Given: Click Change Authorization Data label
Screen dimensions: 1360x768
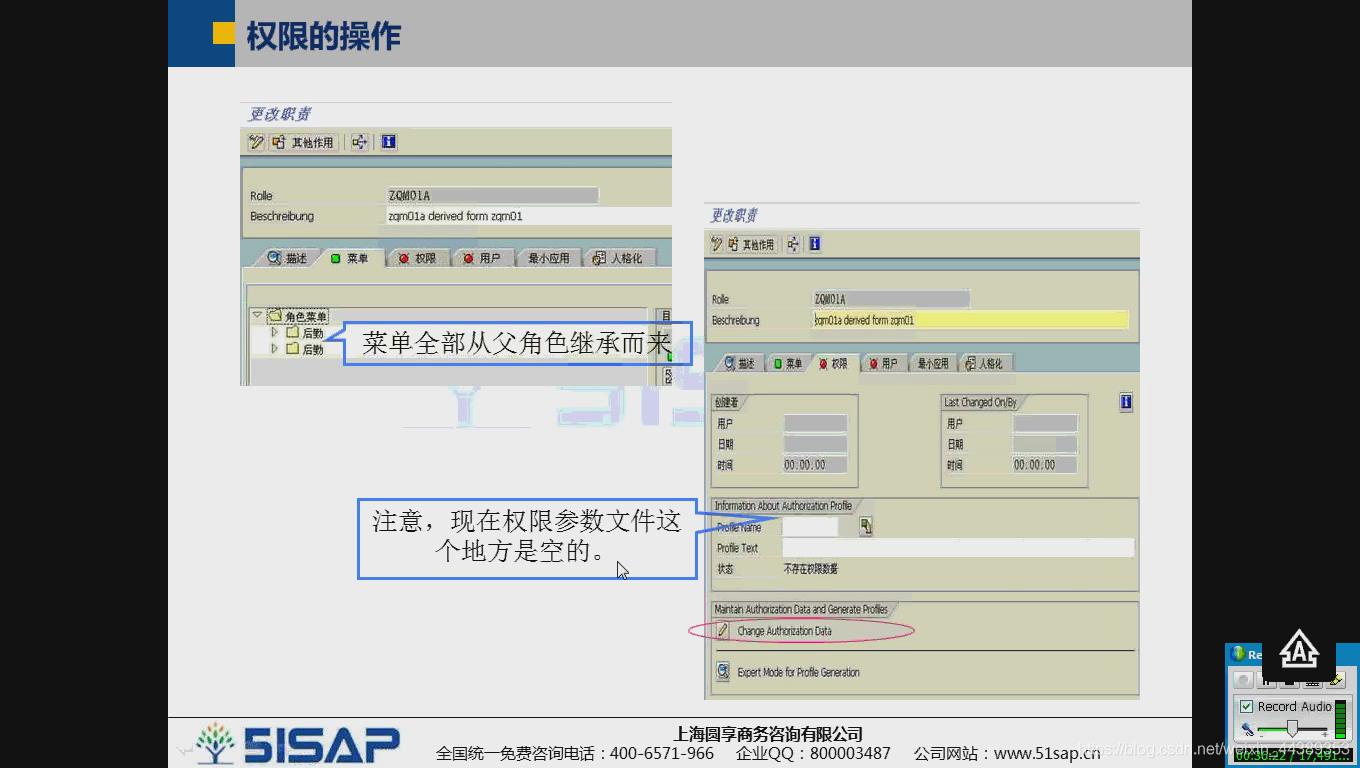Looking at the screenshot, I should tap(784, 631).
